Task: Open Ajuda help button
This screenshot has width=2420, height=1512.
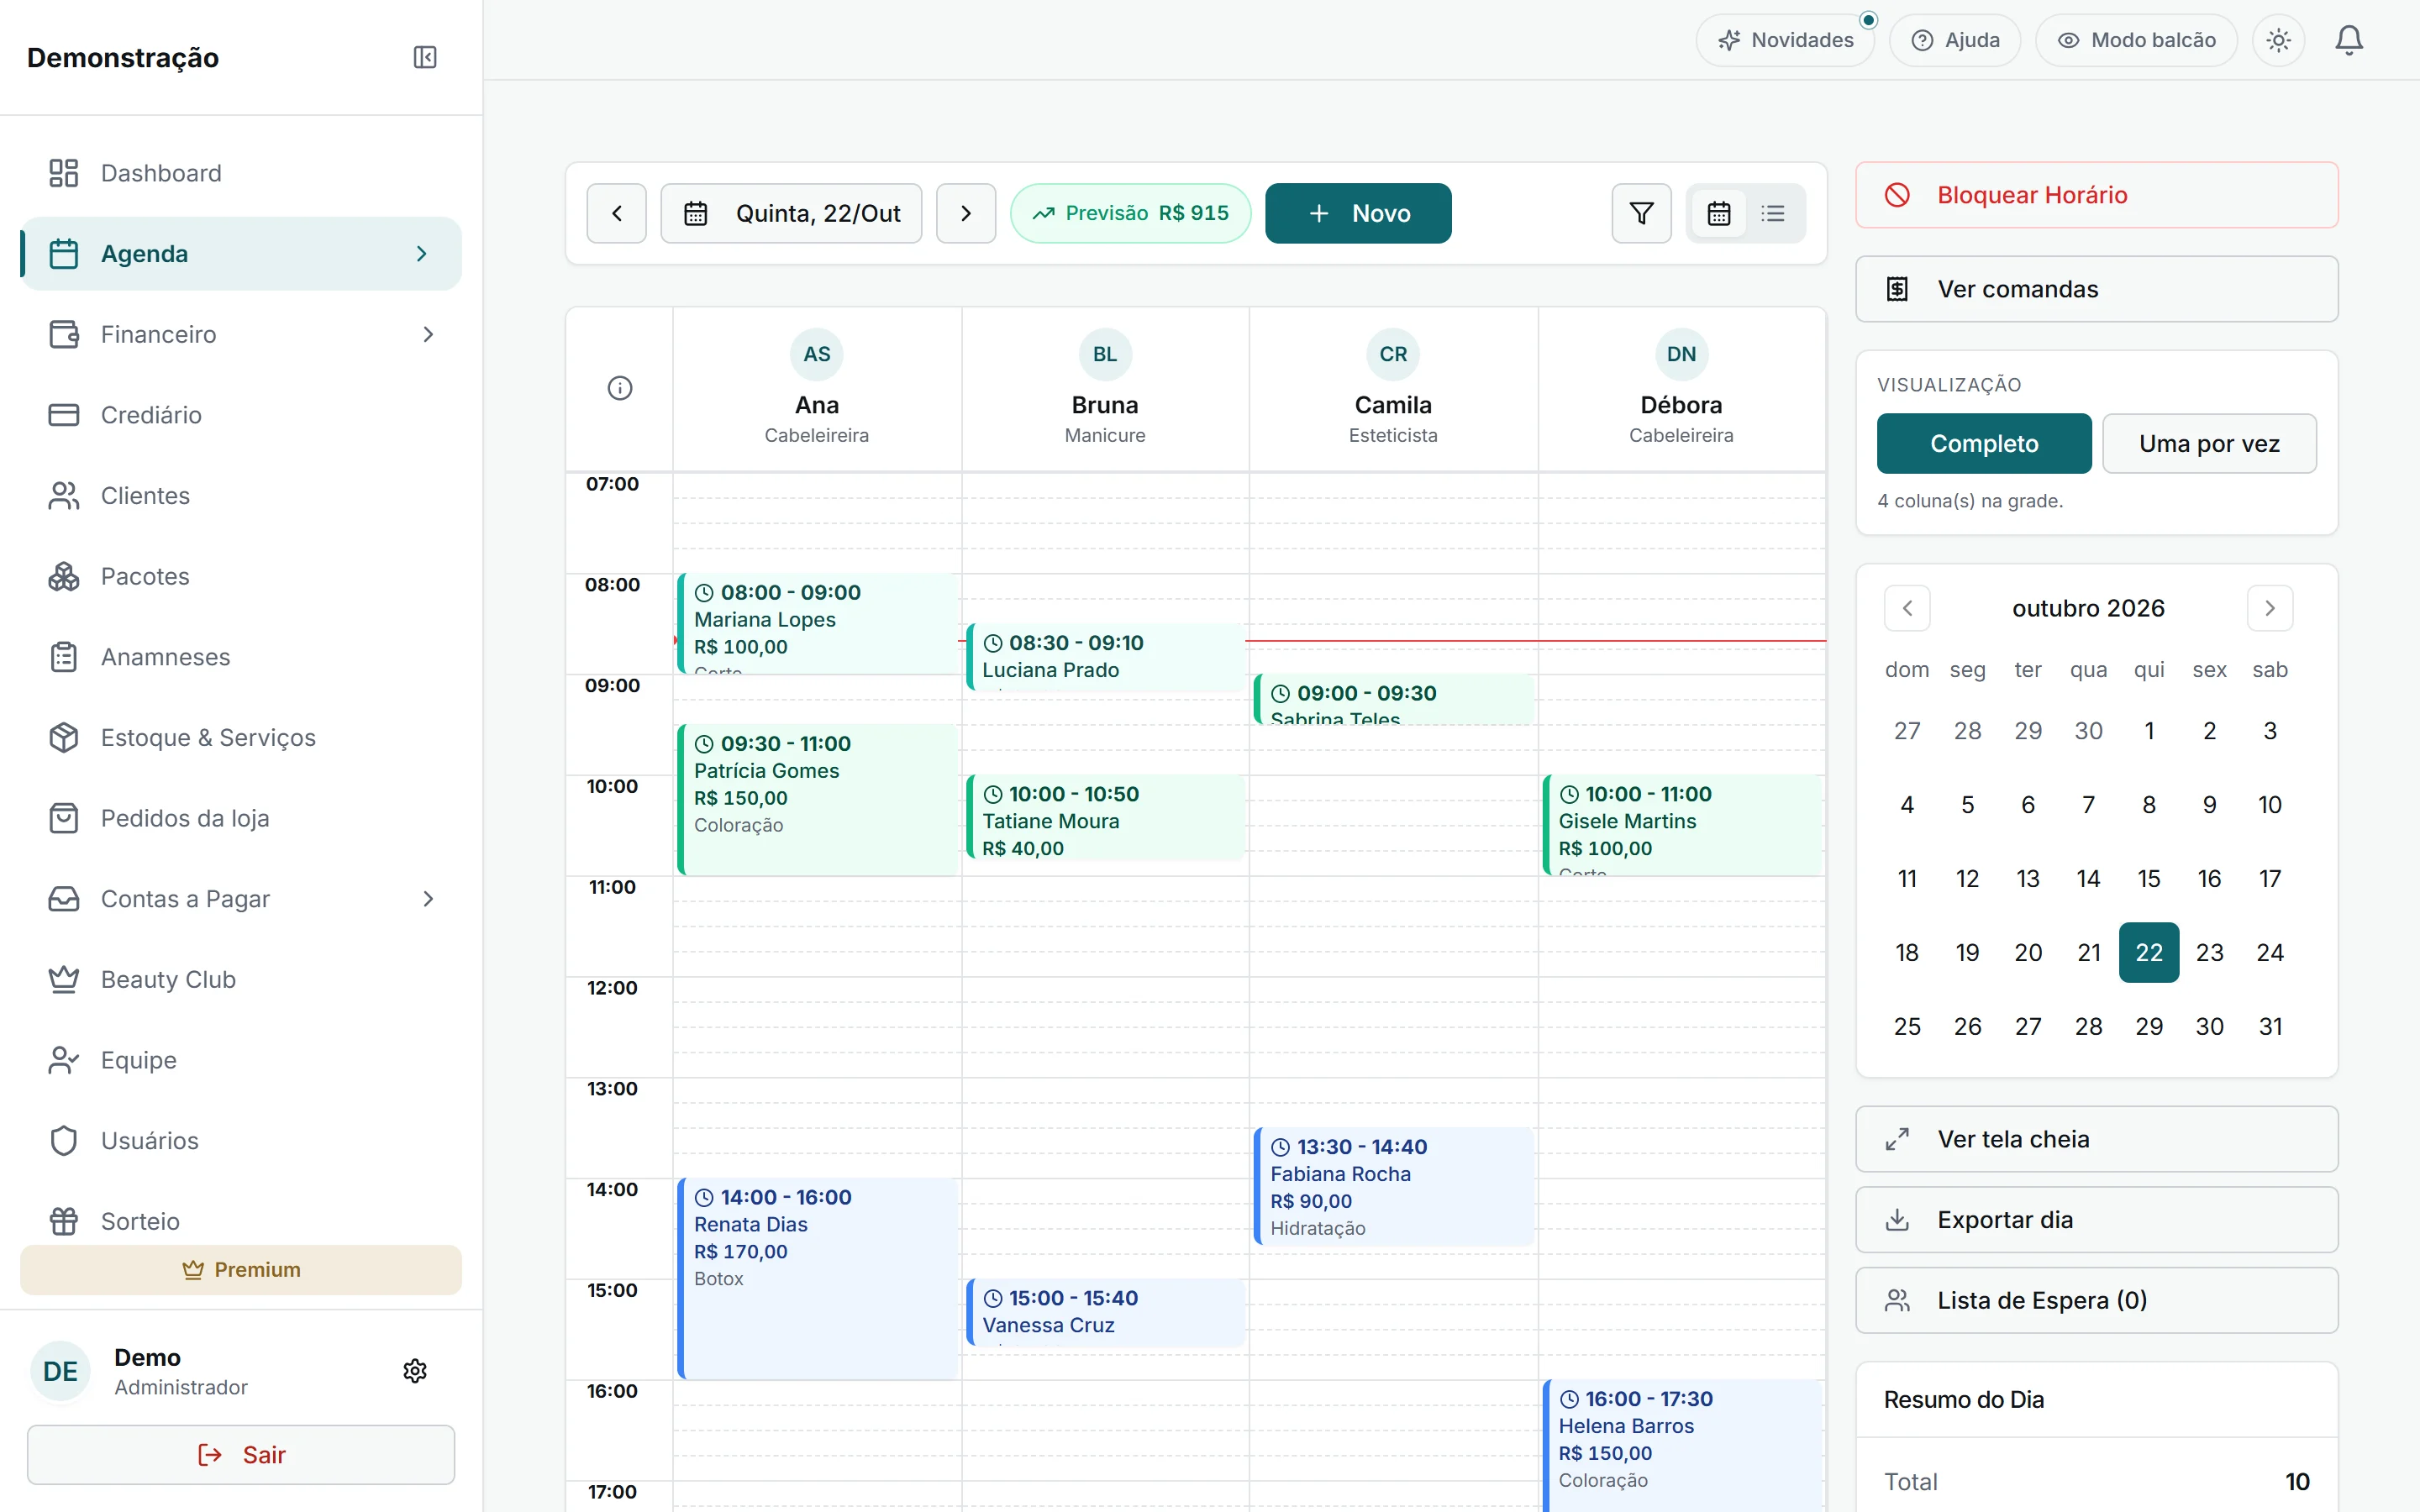Action: tap(1955, 40)
